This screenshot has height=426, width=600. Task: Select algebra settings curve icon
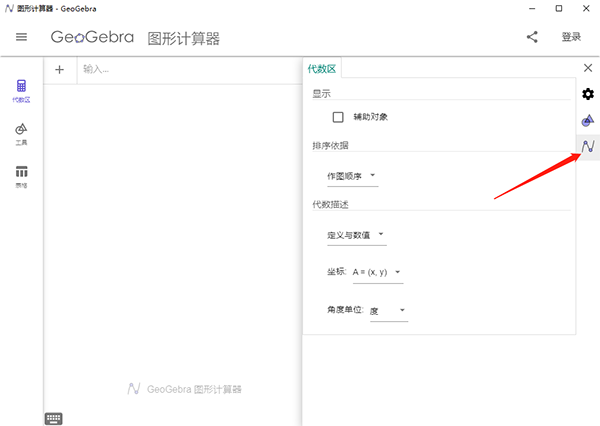coord(588,147)
